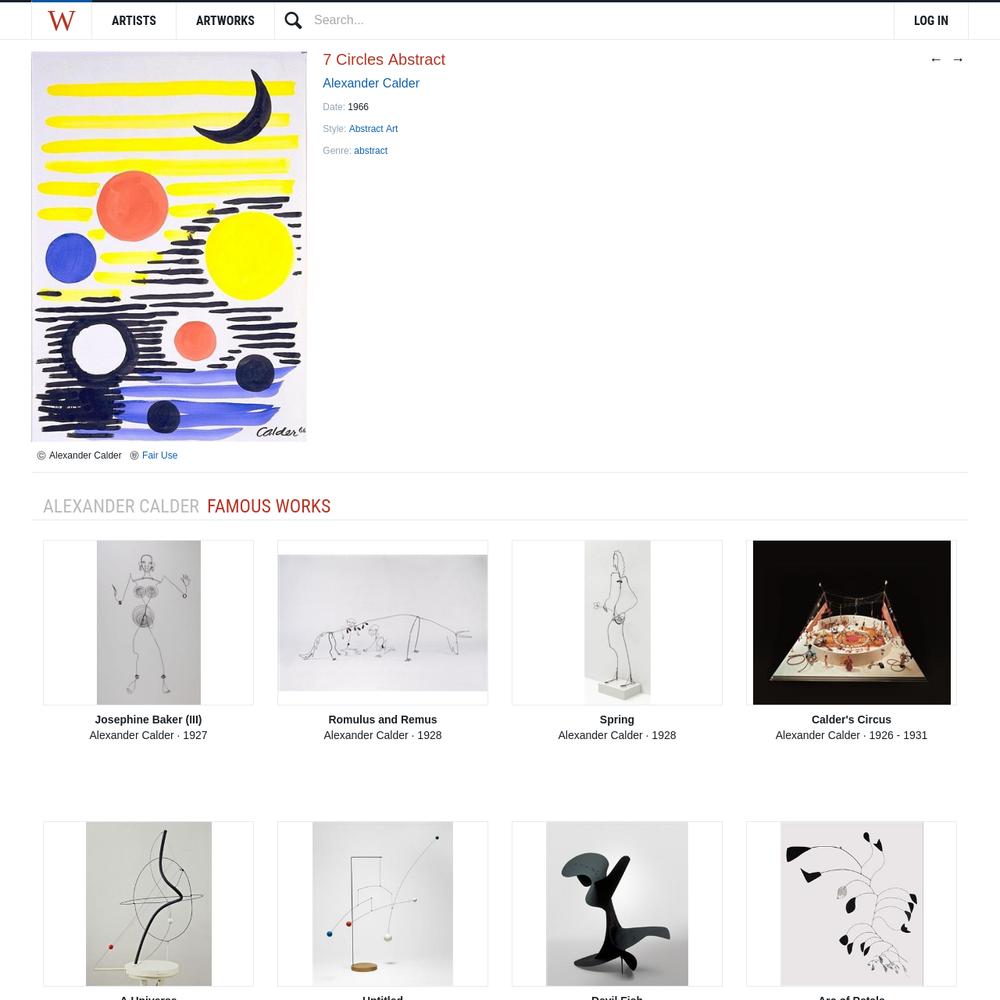Open the Spring artwork title link

pos(617,719)
